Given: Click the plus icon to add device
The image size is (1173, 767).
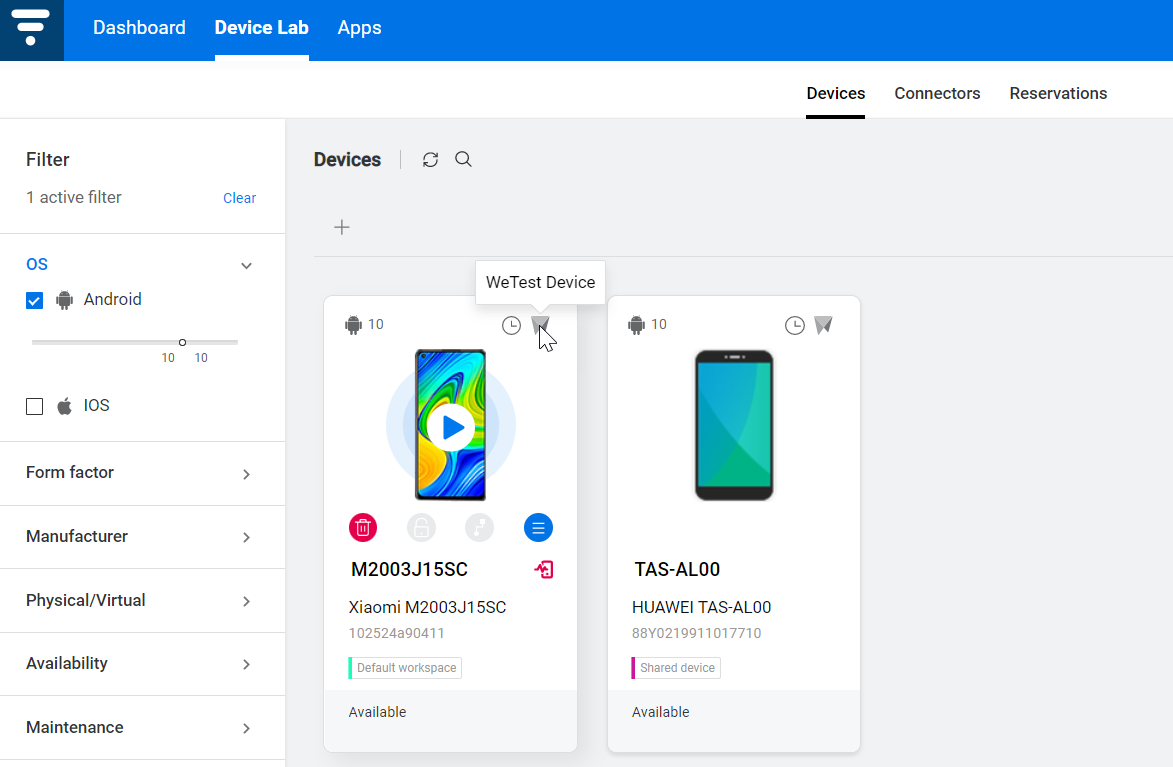Looking at the screenshot, I should tap(342, 227).
